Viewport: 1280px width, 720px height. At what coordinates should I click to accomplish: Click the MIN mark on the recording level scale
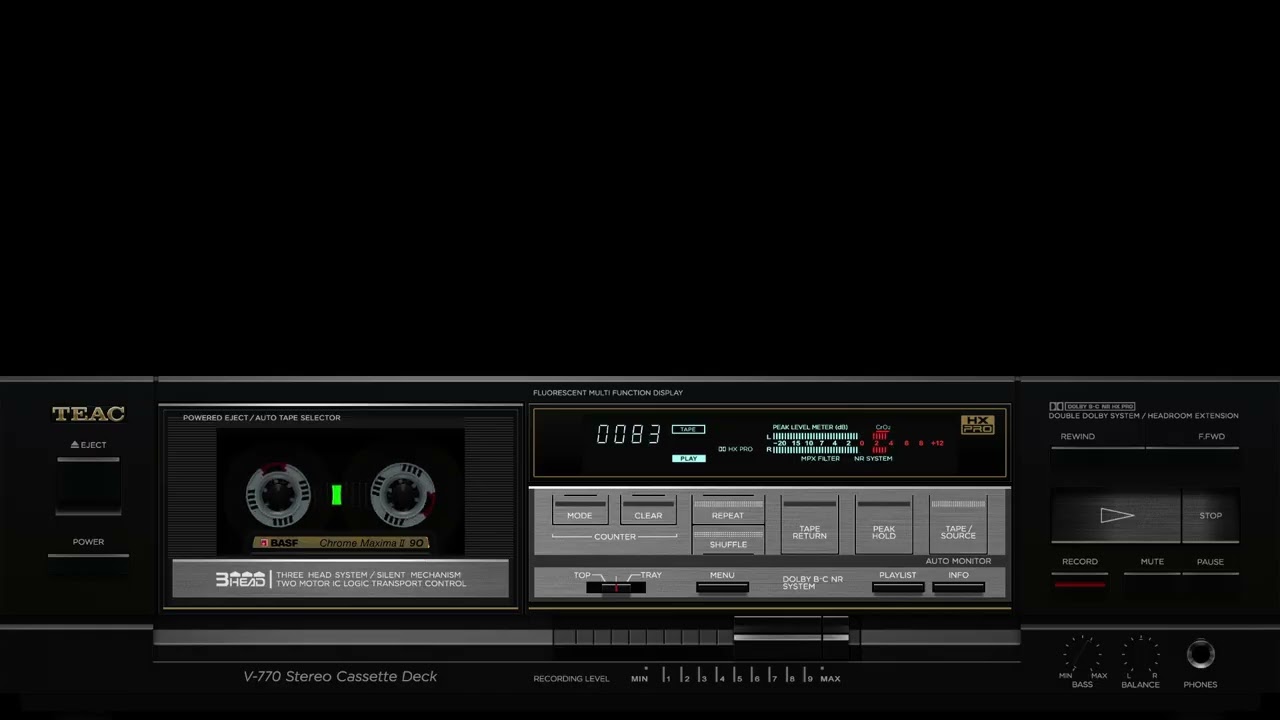click(x=639, y=679)
